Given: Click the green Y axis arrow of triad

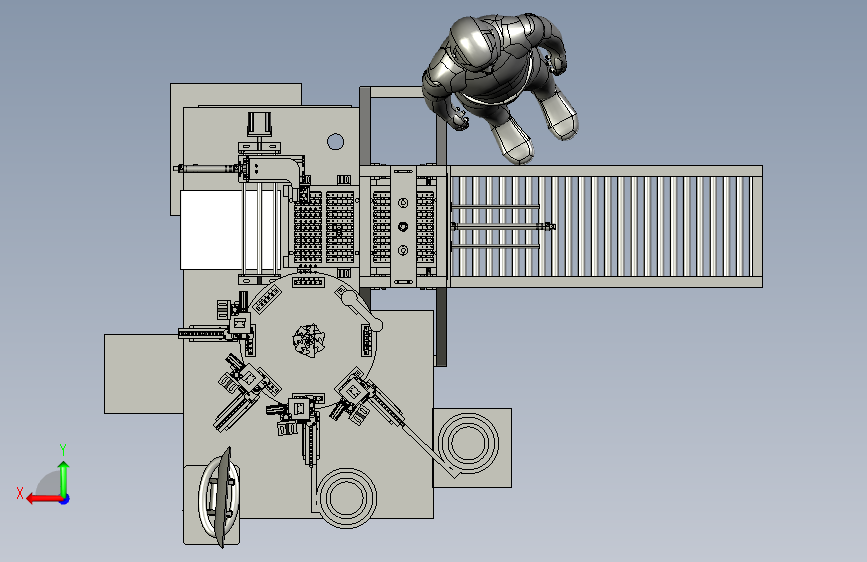Looking at the screenshot, I should coord(64,477).
